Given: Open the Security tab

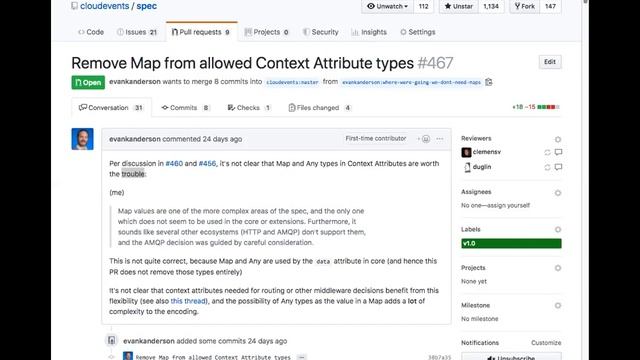Looking at the screenshot, I should pyautogui.click(x=321, y=32).
